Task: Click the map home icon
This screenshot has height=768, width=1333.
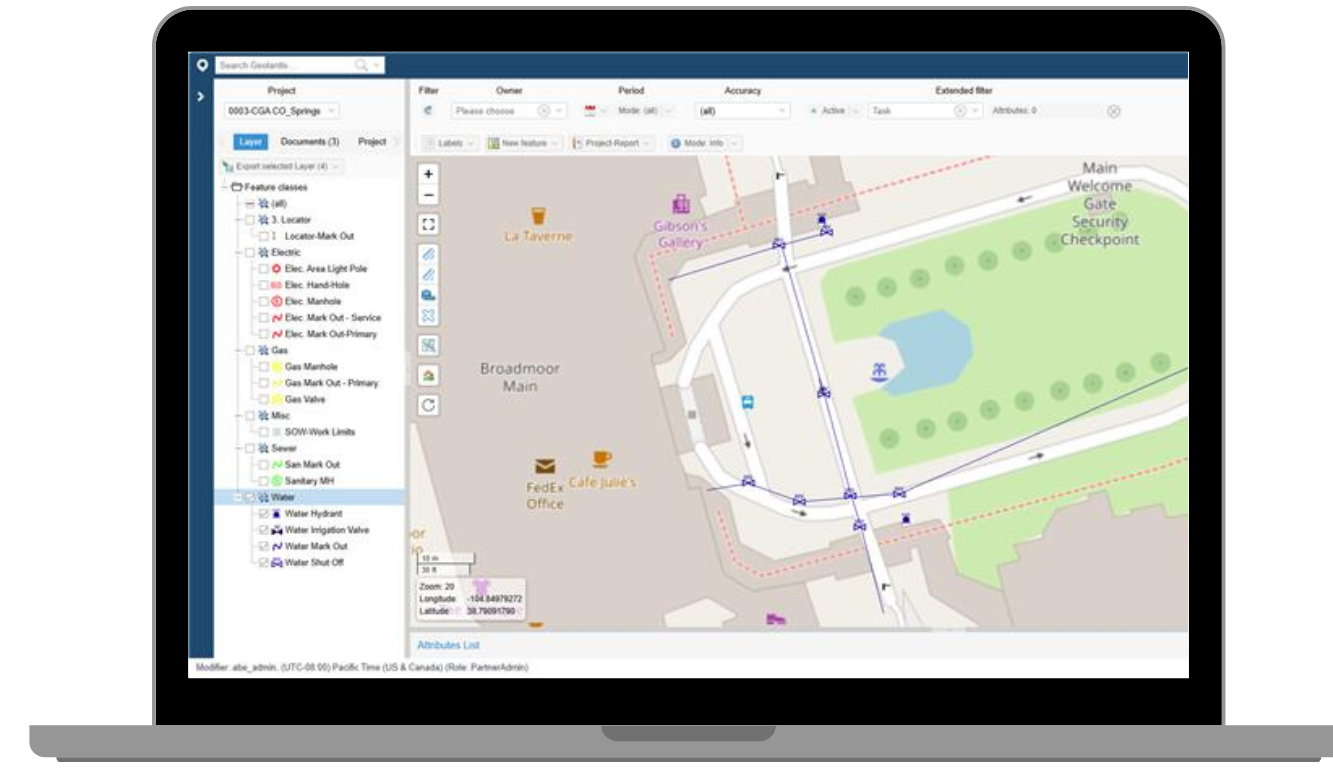Action: pos(429,375)
